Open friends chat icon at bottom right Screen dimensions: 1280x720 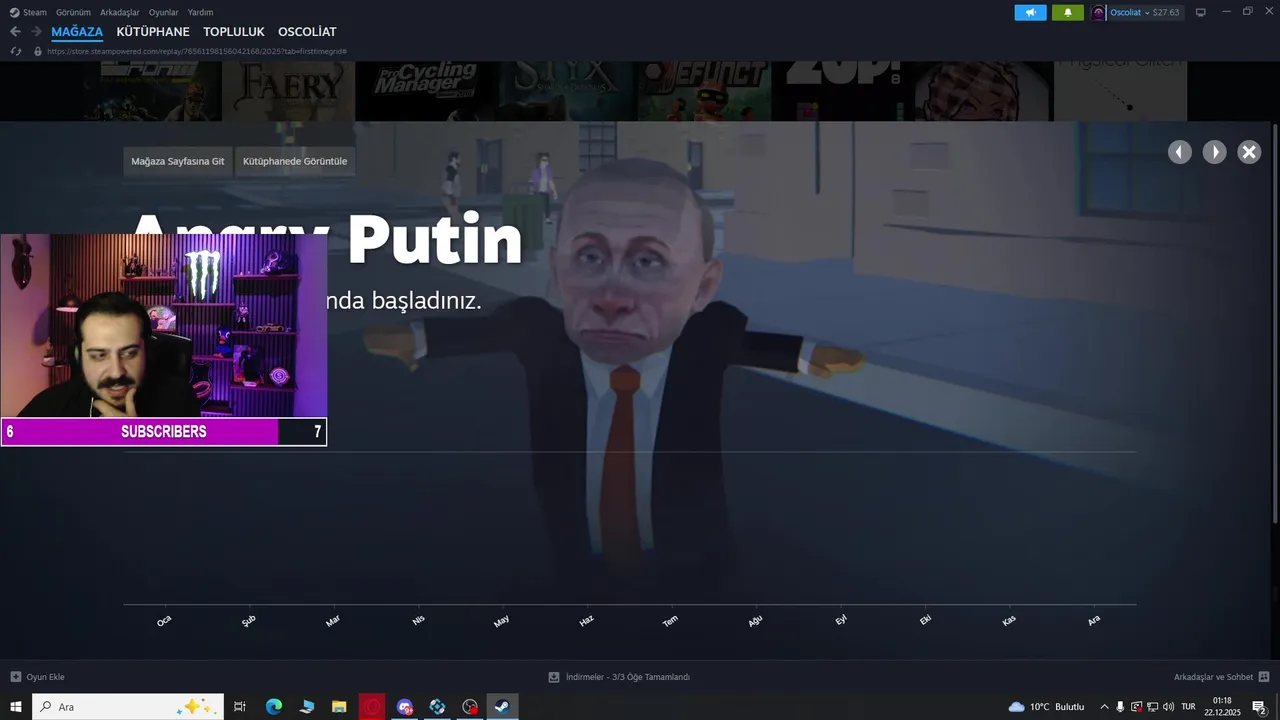1264,677
